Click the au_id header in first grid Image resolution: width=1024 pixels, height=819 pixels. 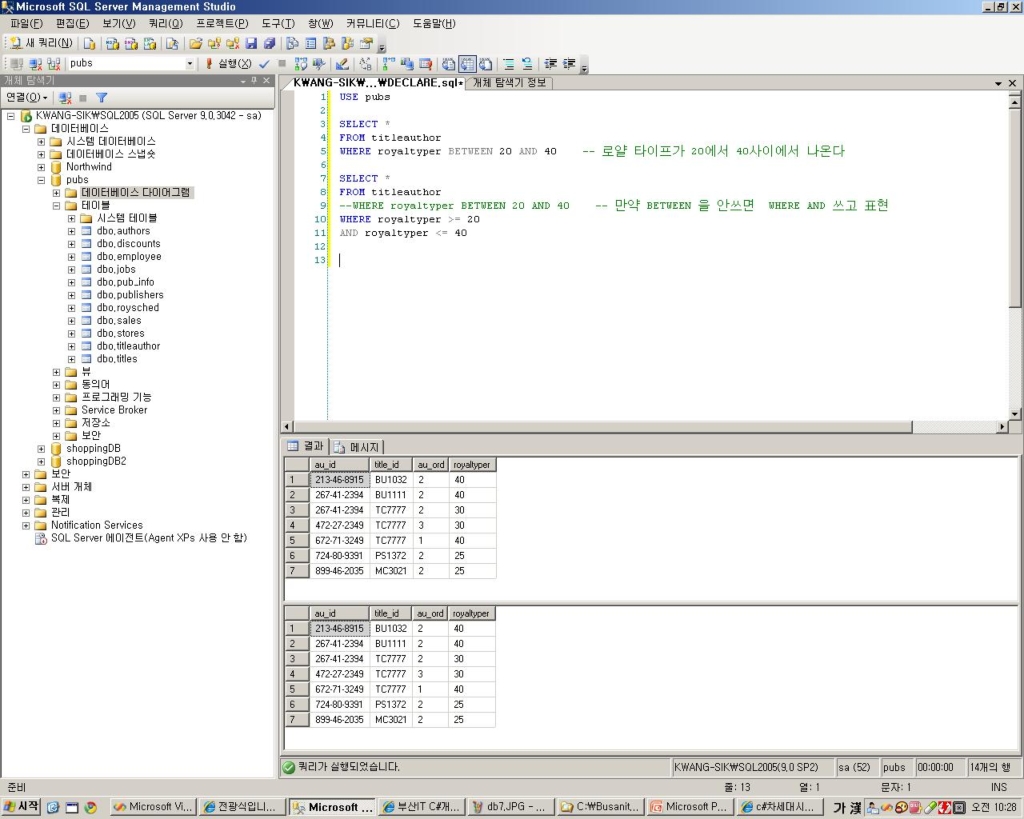339,464
